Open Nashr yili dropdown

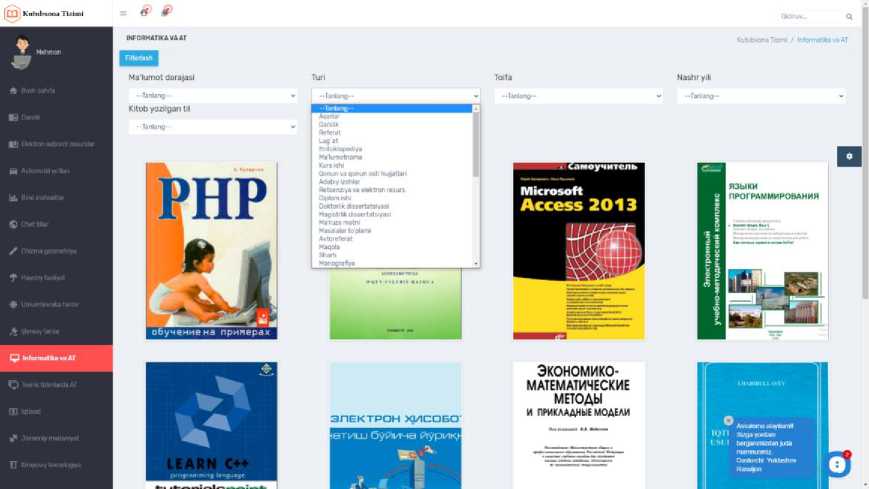click(761, 96)
